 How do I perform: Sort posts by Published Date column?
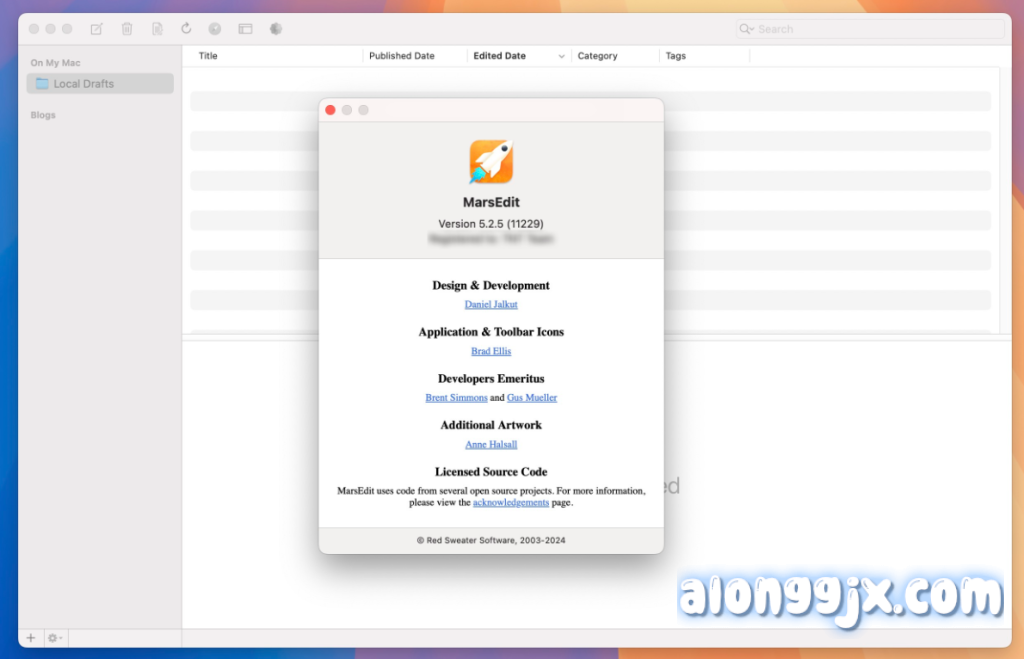(x=402, y=56)
